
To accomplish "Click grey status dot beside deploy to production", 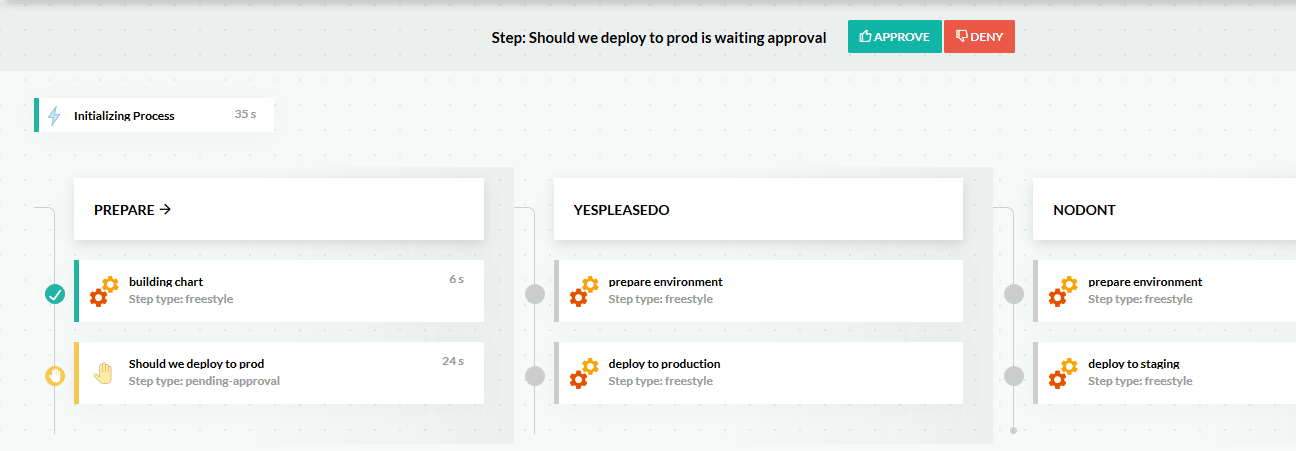I will coord(535,376).
